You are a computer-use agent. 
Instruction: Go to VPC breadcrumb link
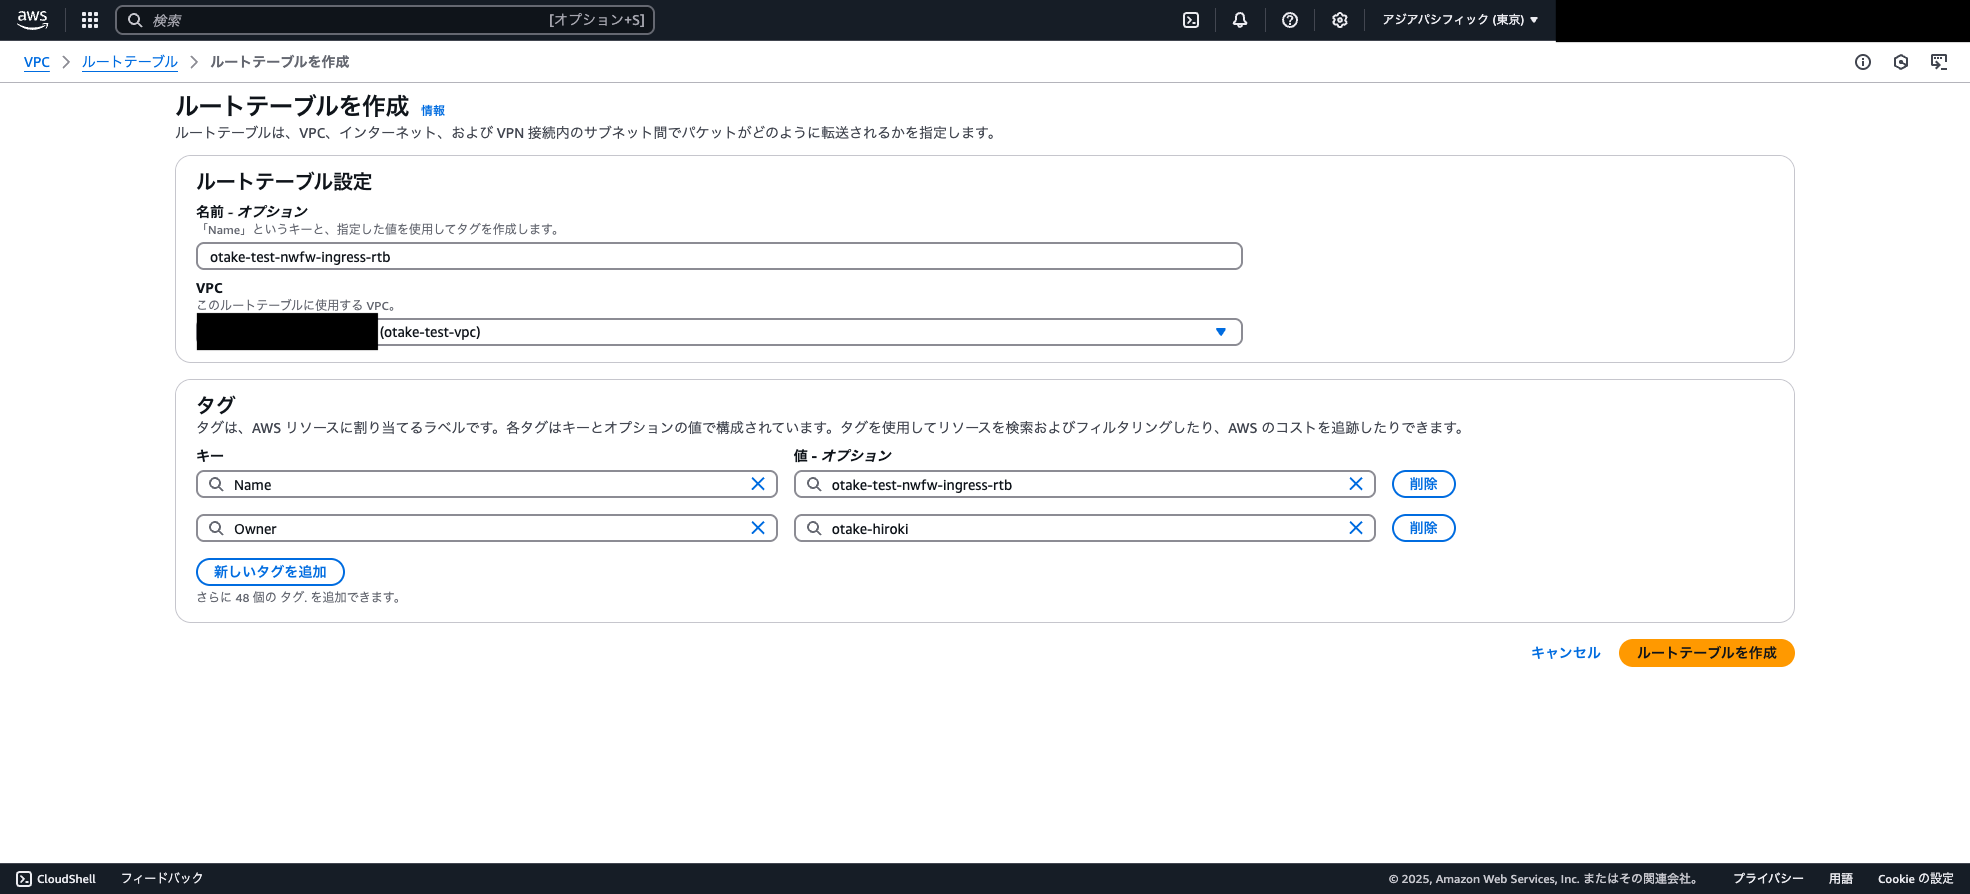37,62
